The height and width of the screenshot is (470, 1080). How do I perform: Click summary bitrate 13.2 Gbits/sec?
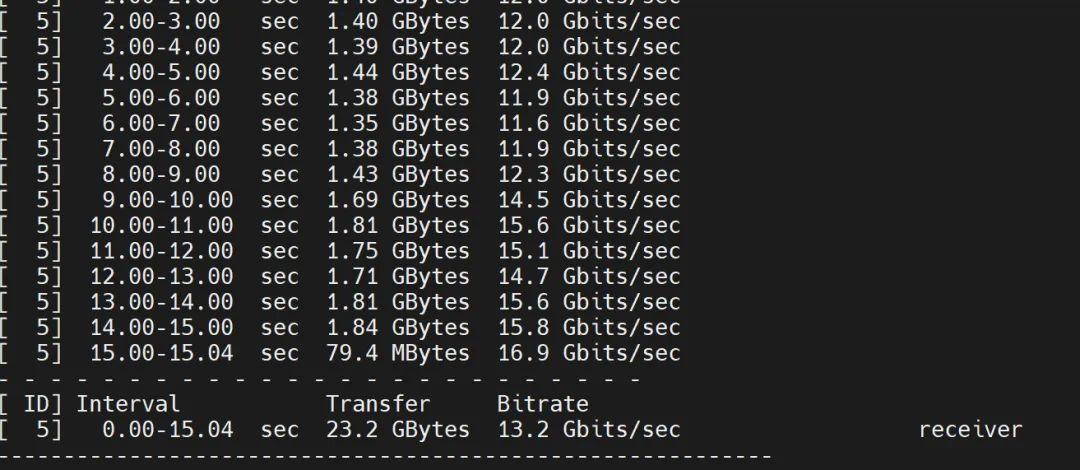click(589, 430)
